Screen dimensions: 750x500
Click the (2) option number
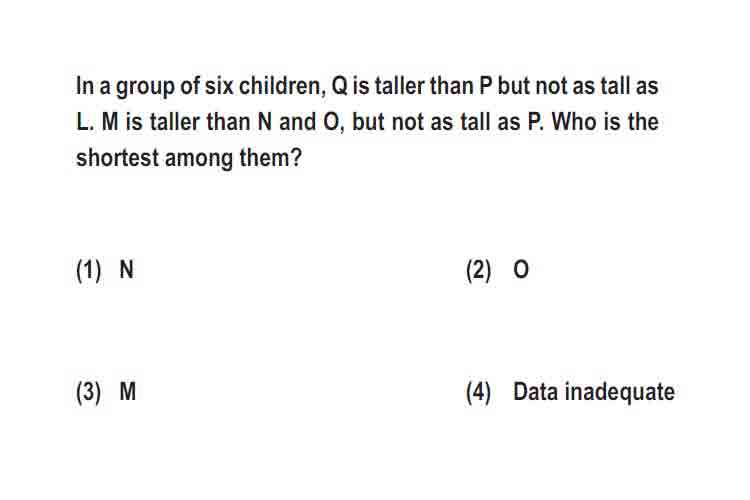478,271
